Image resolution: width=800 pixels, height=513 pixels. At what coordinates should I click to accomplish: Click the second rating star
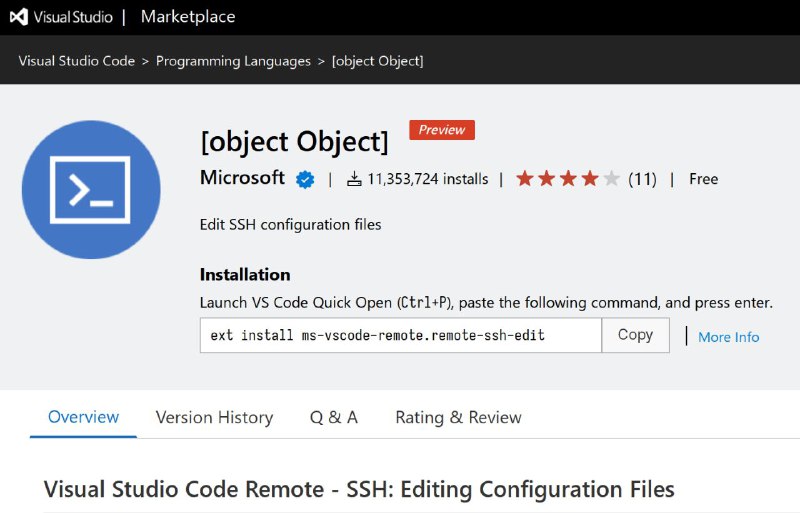click(546, 179)
